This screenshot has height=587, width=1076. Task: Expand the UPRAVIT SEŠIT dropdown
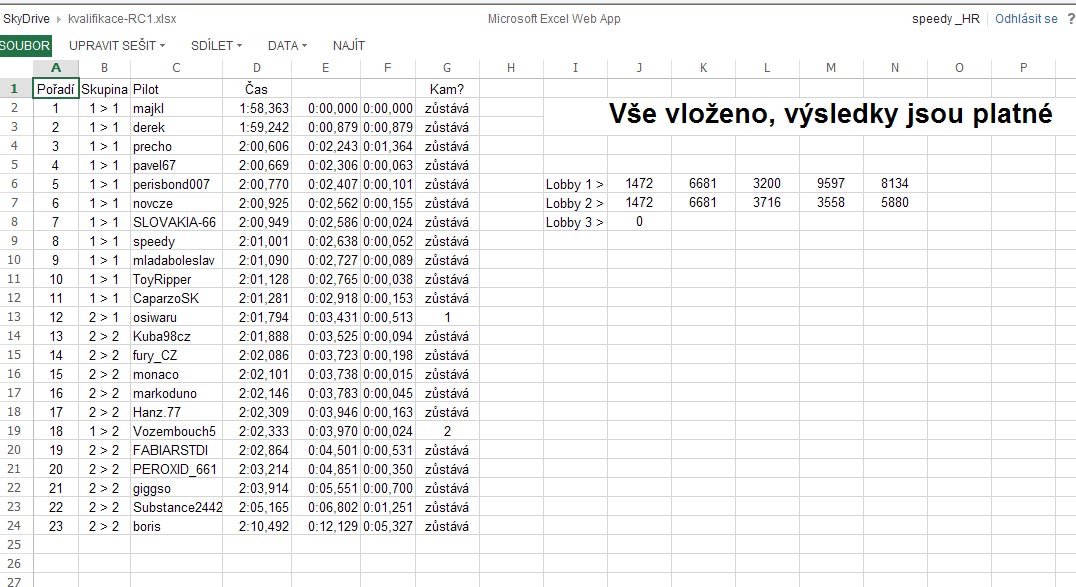point(116,45)
